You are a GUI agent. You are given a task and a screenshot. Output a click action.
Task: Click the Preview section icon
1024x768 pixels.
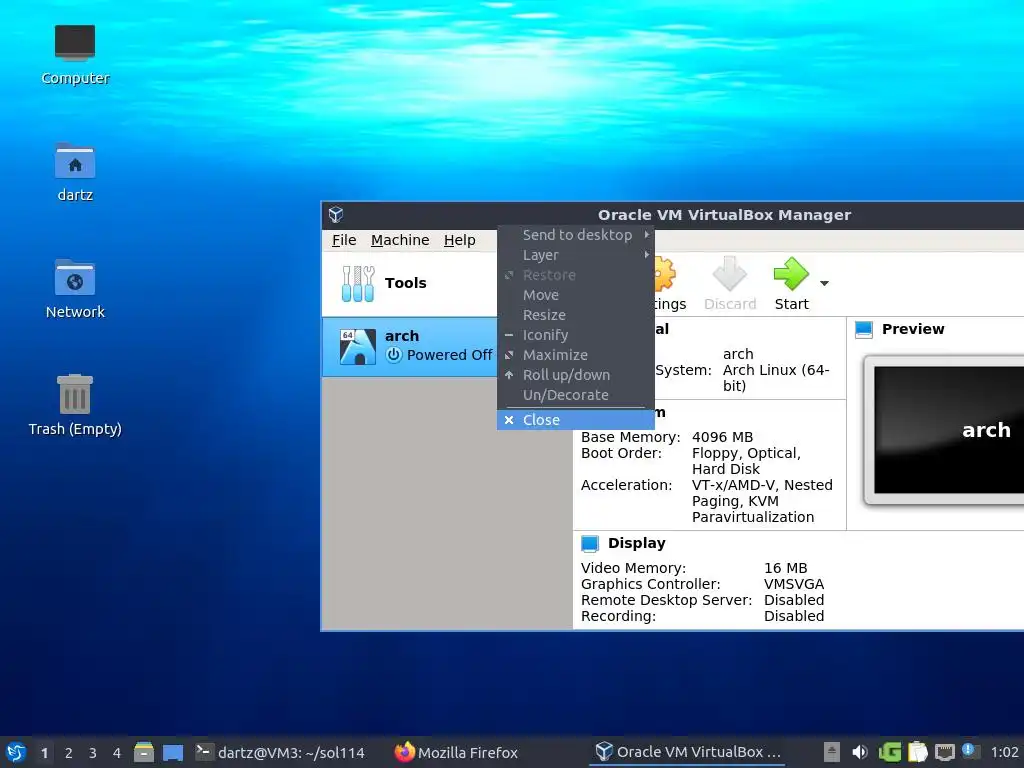tap(864, 329)
